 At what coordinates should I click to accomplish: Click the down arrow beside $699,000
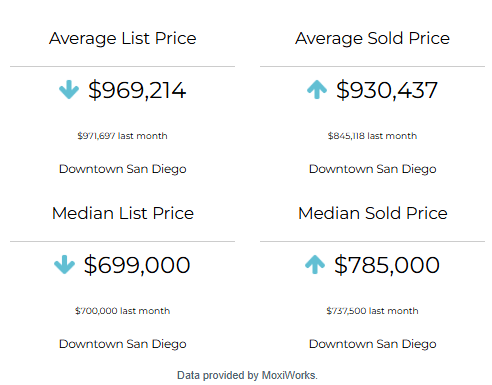click(64, 265)
